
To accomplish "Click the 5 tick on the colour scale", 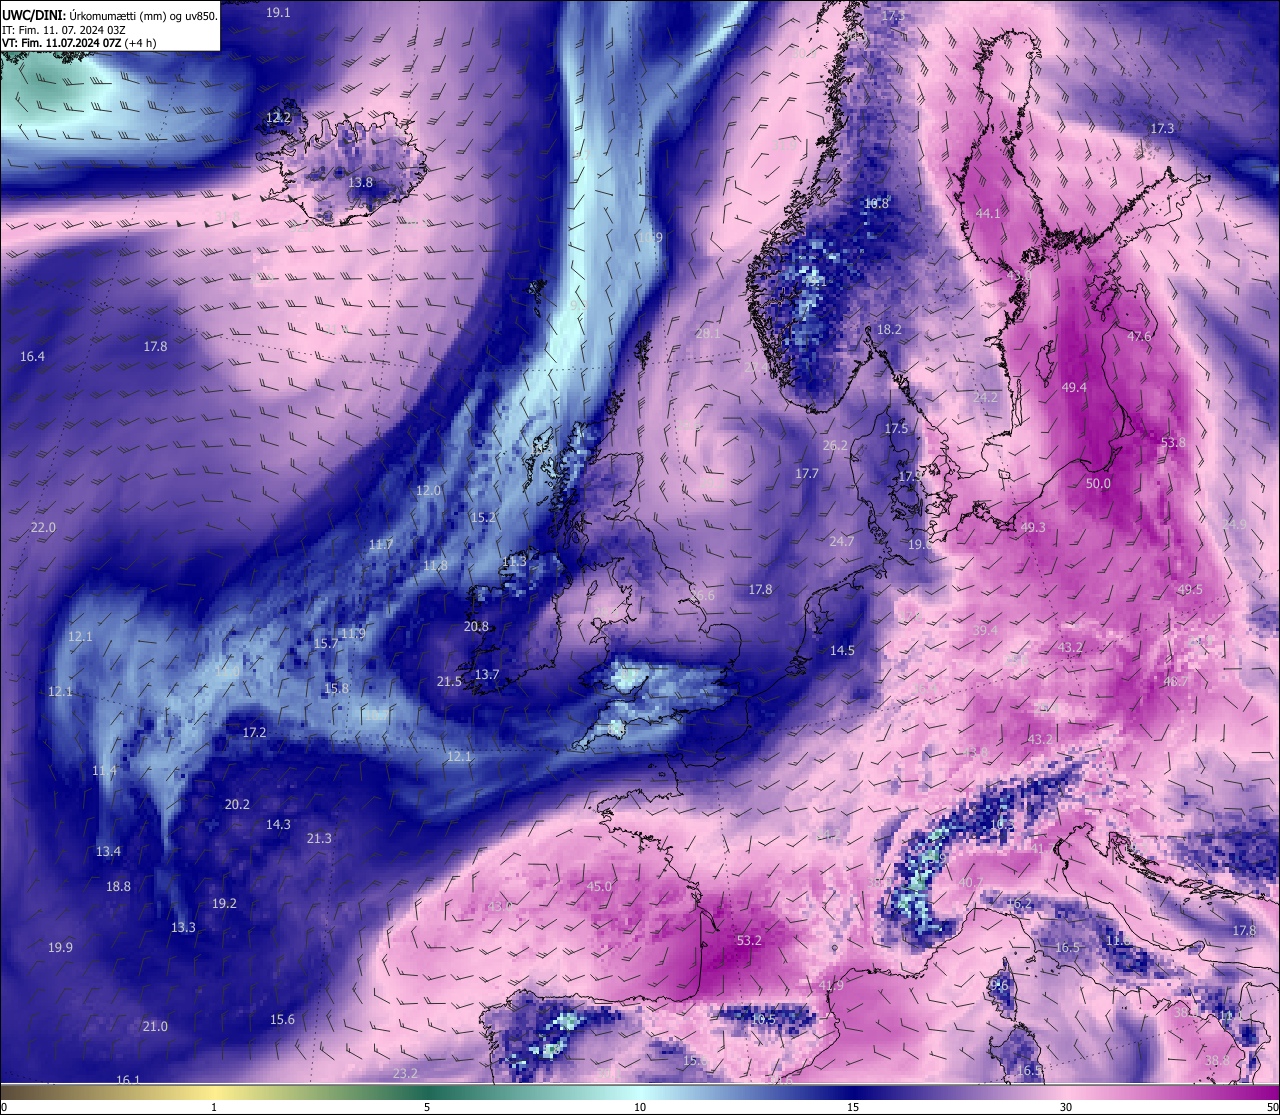I will point(427,1107).
